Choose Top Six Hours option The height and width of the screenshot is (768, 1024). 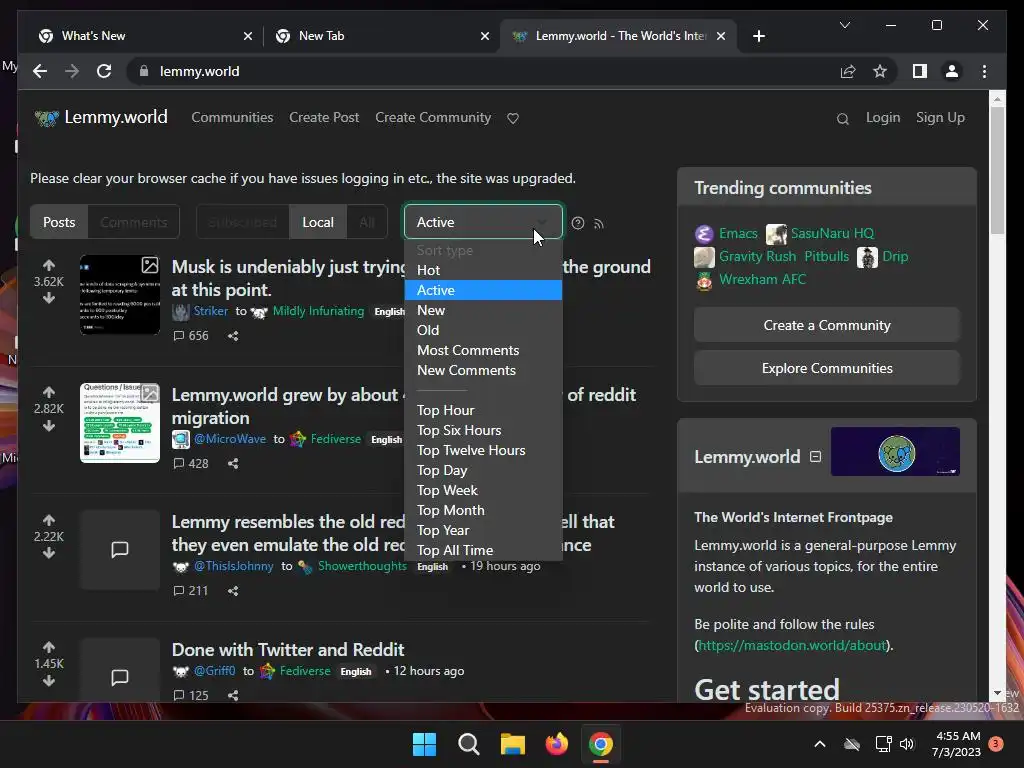483,430
